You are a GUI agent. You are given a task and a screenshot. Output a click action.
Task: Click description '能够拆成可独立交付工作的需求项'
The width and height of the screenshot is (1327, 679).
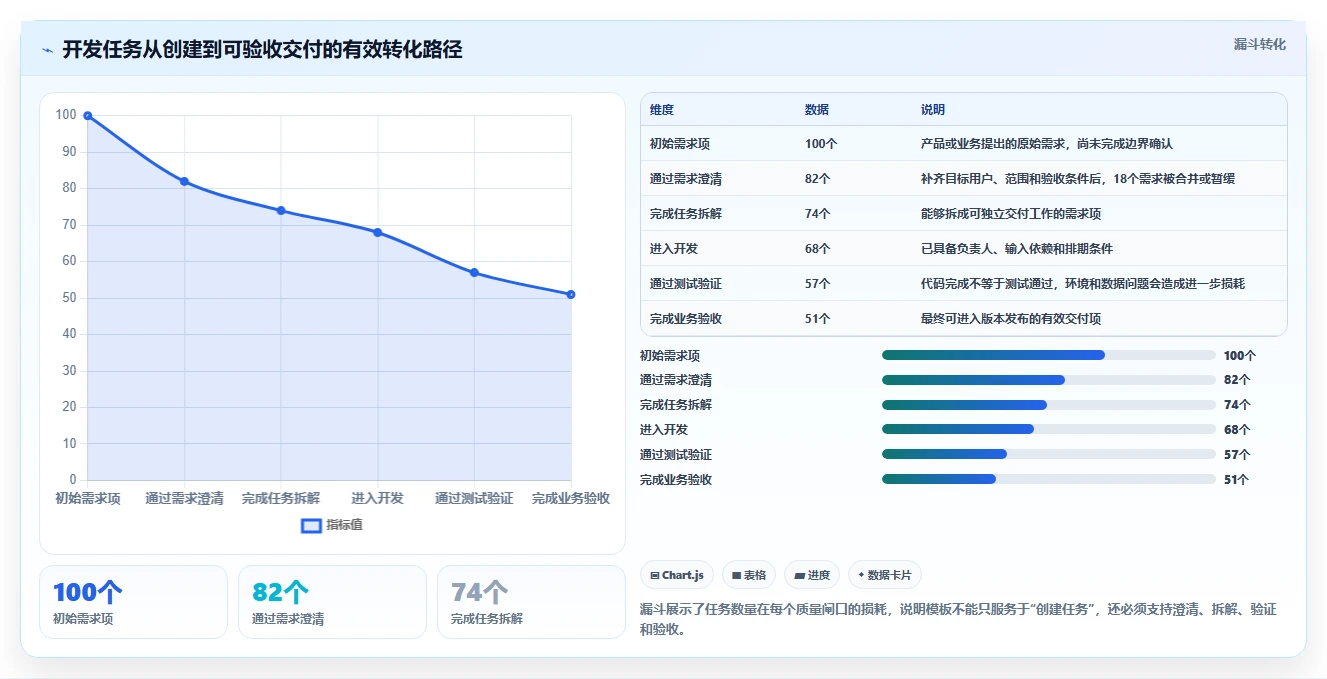click(x=1010, y=214)
